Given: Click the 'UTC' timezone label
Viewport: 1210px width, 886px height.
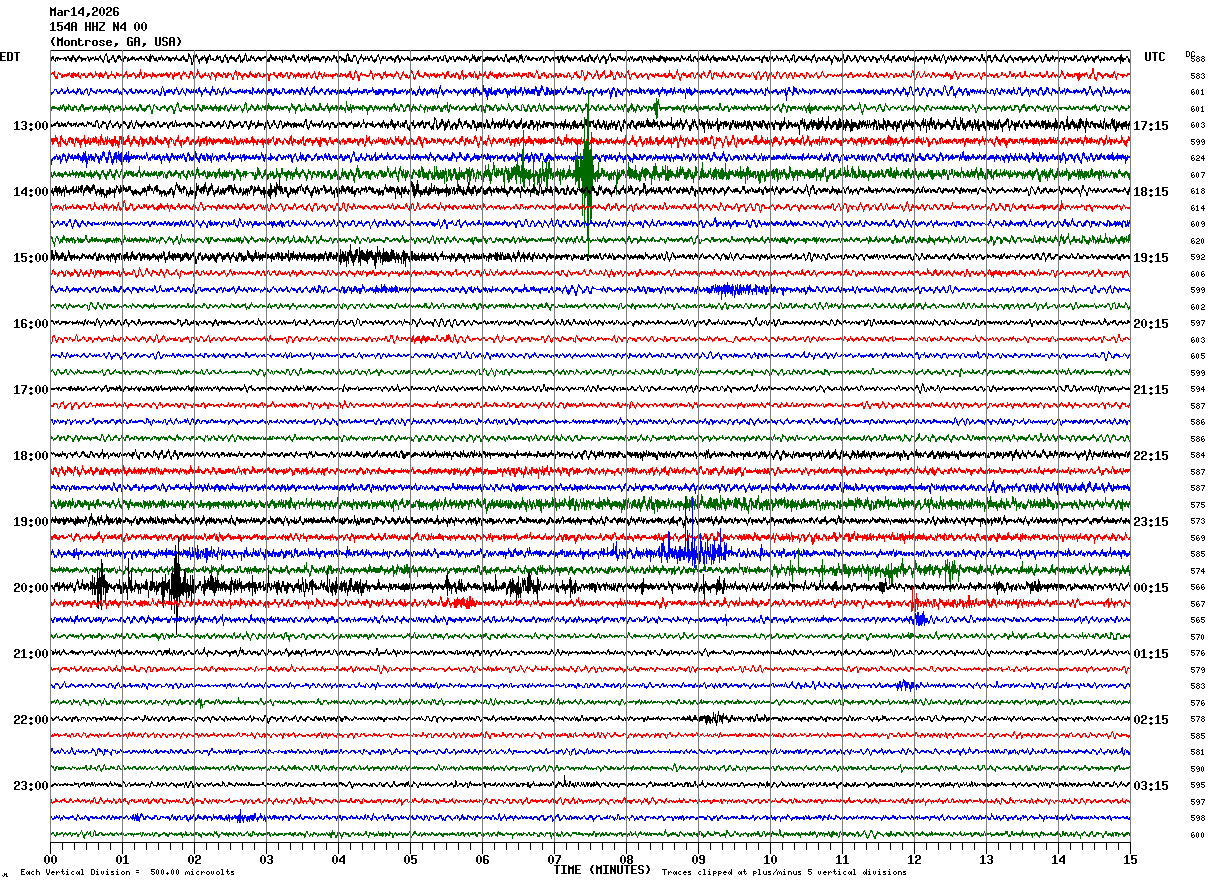Looking at the screenshot, I should coord(1155,57).
